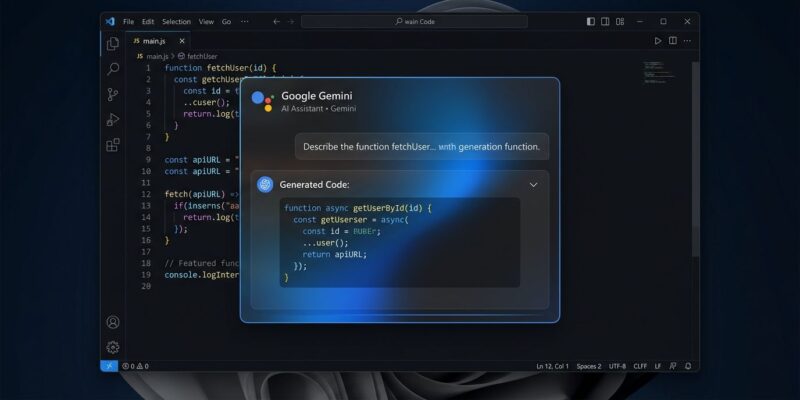Show hidden menus via title bar ellipsis
Viewport: 800px width, 400px height.
(x=245, y=21)
